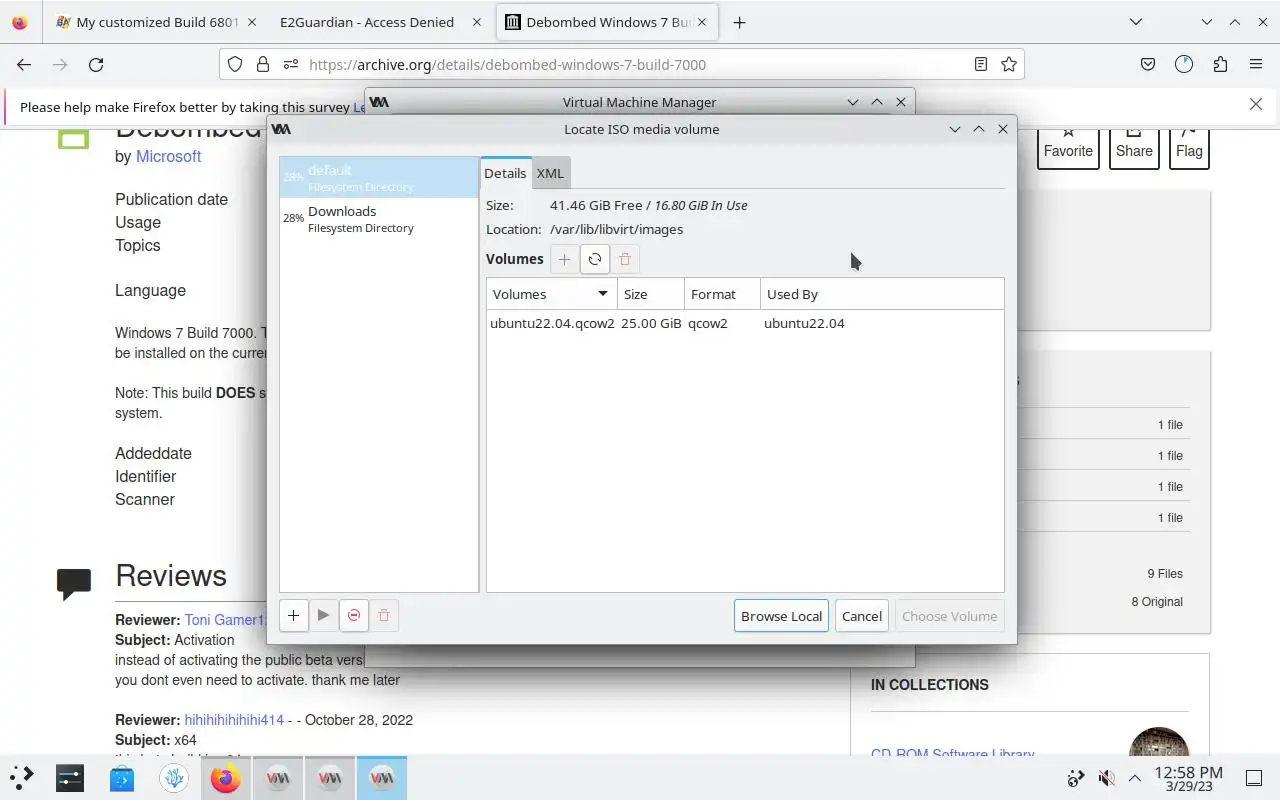1280x800 pixels.
Task: Click the Choose Volume button
Action: tap(950, 616)
